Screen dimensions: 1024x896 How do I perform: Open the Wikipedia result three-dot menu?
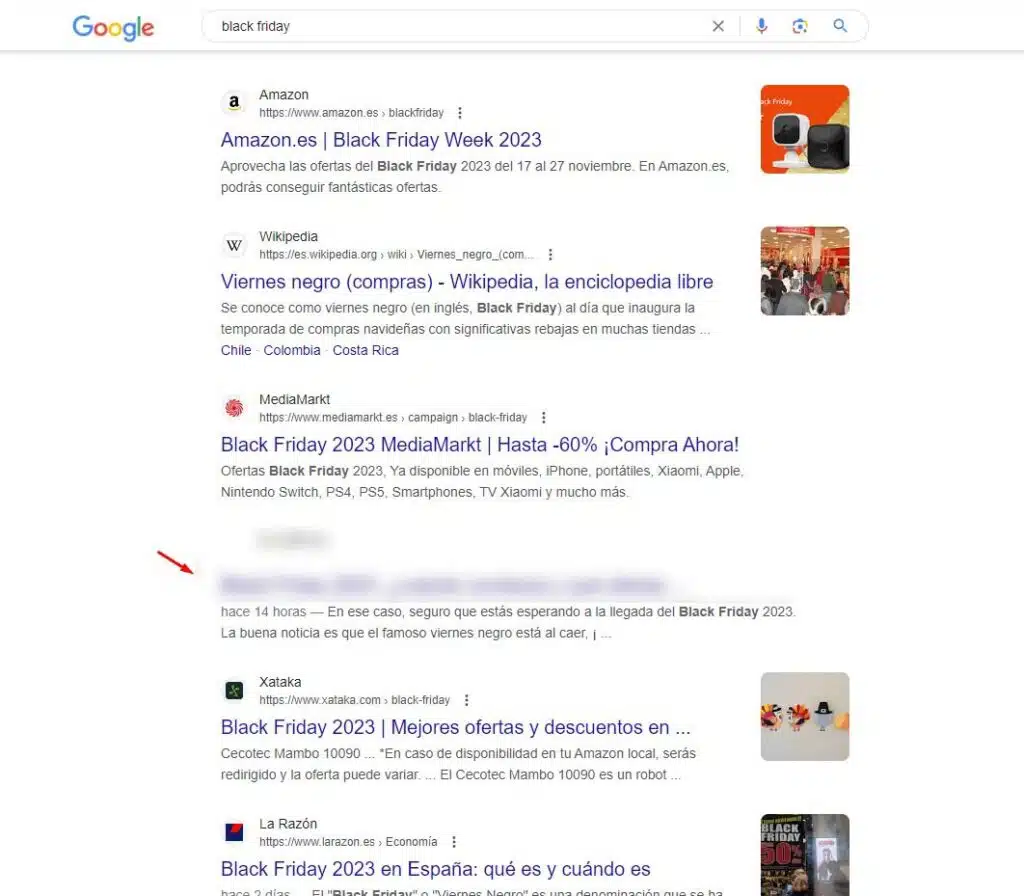[551, 255]
